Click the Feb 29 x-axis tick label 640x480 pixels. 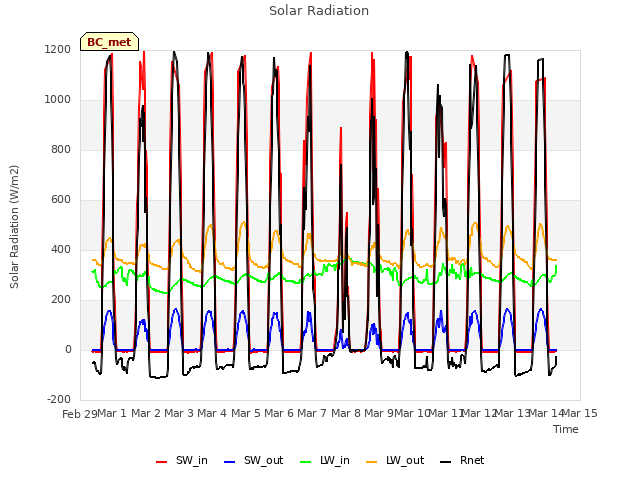click(x=80, y=414)
